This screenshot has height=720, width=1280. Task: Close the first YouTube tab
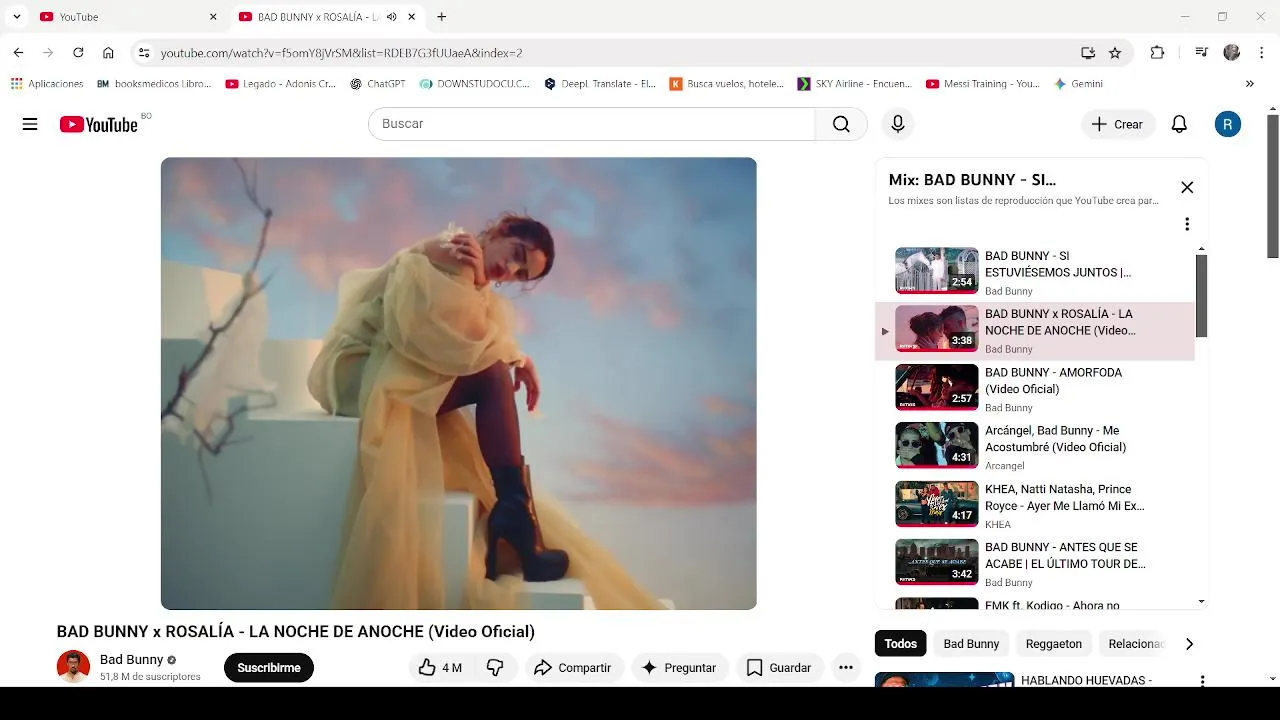[x=213, y=17]
